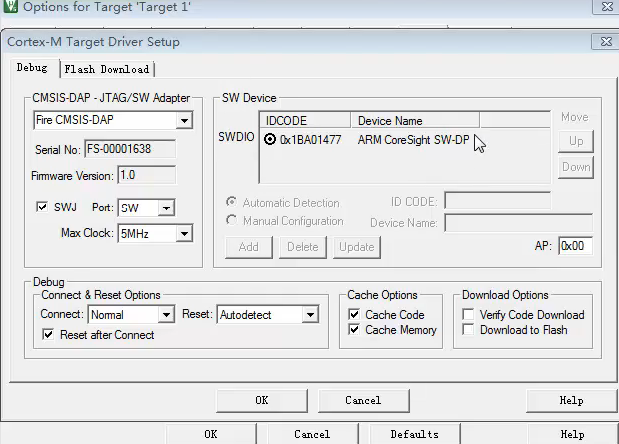Click the Move Down button
The image size is (619, 444).
pos(576,167)
